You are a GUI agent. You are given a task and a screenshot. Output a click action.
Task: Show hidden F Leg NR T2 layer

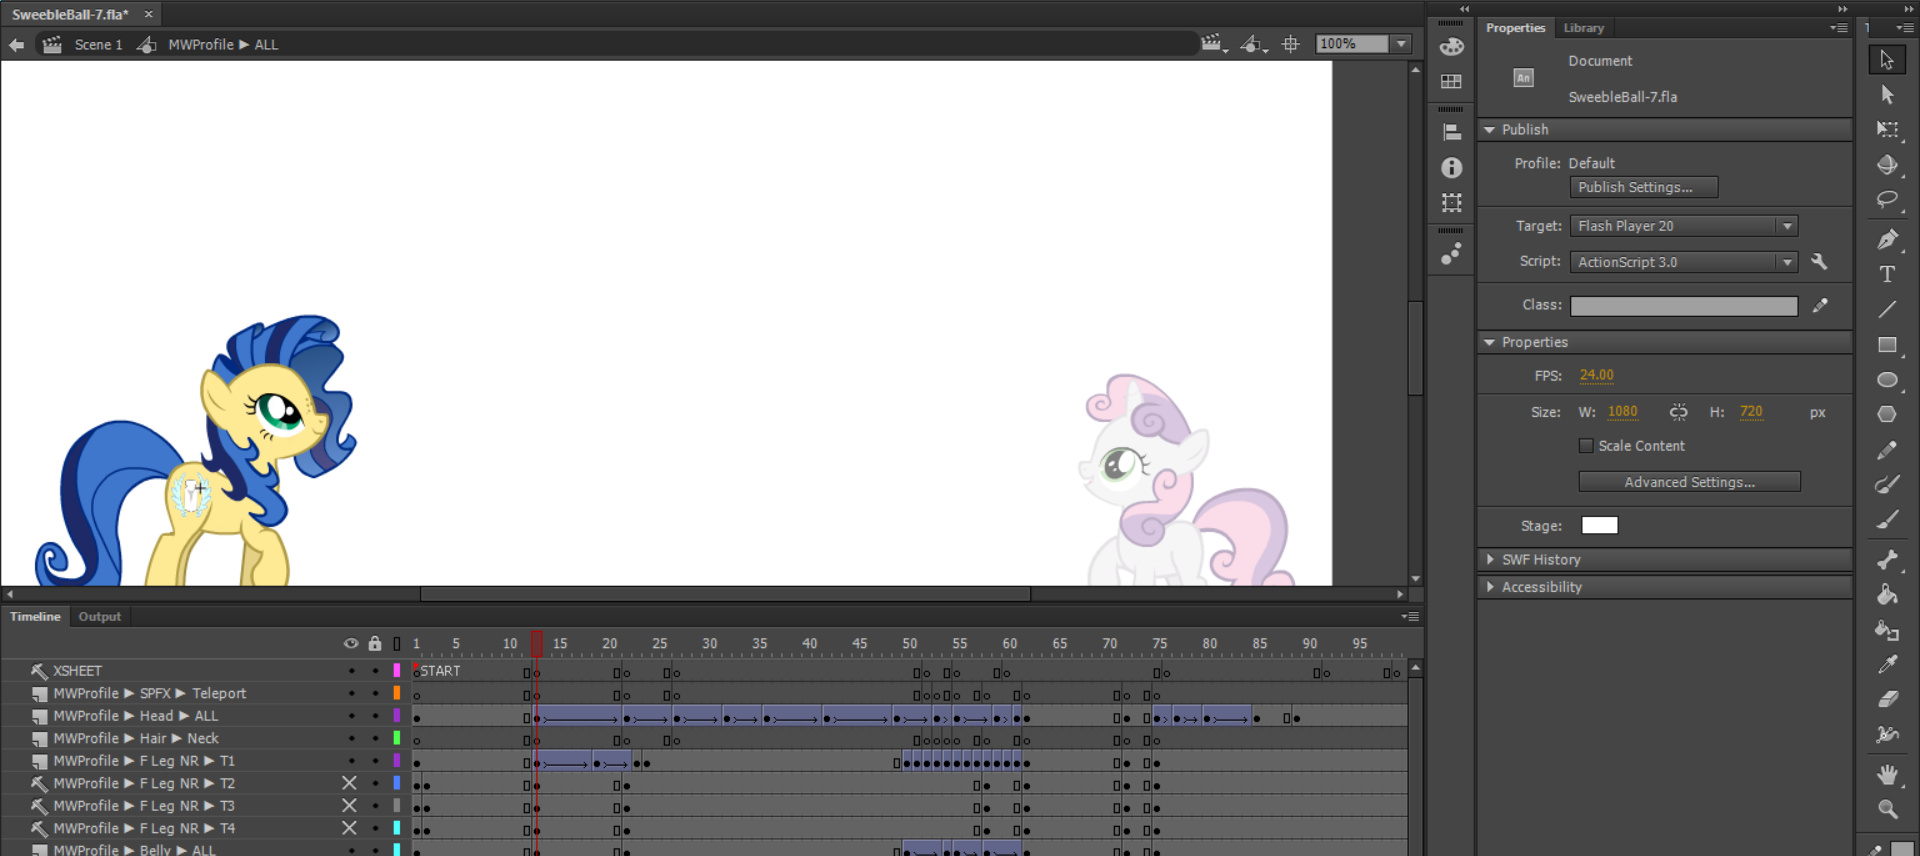[x=349, y=783]
